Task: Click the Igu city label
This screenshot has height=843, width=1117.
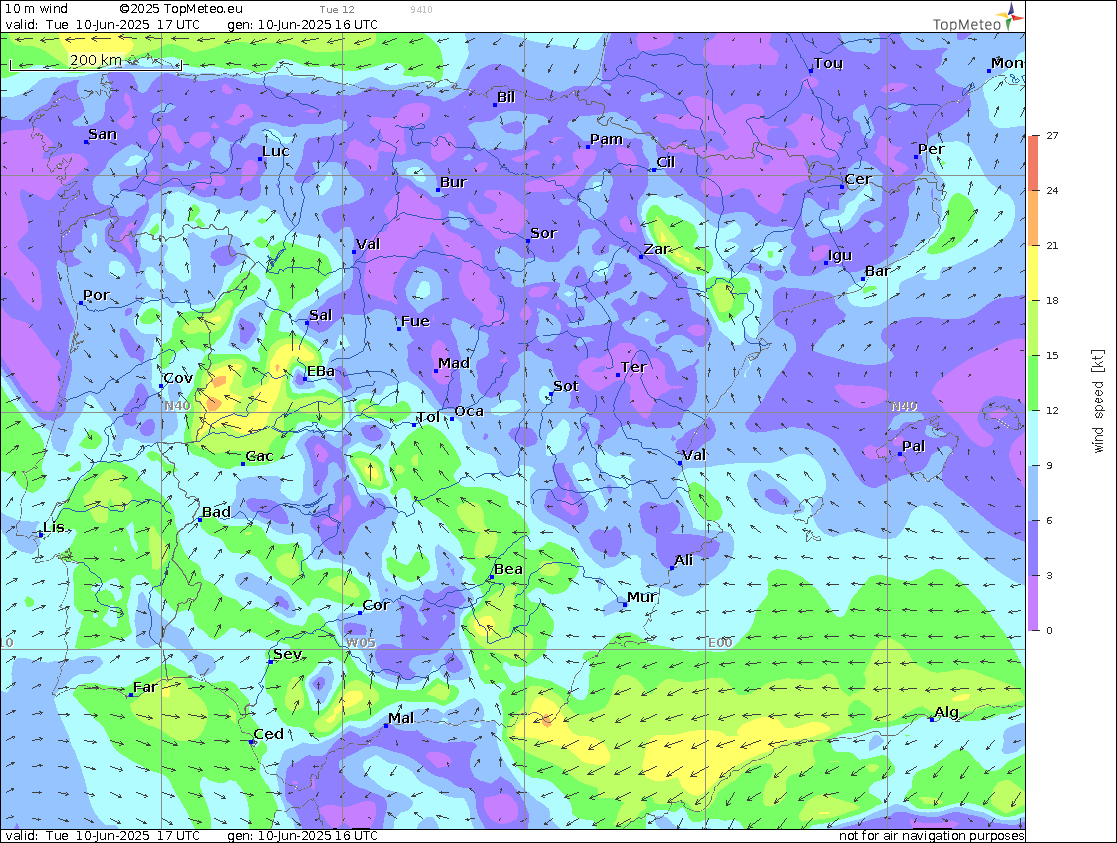Action: tap(840, 255)
